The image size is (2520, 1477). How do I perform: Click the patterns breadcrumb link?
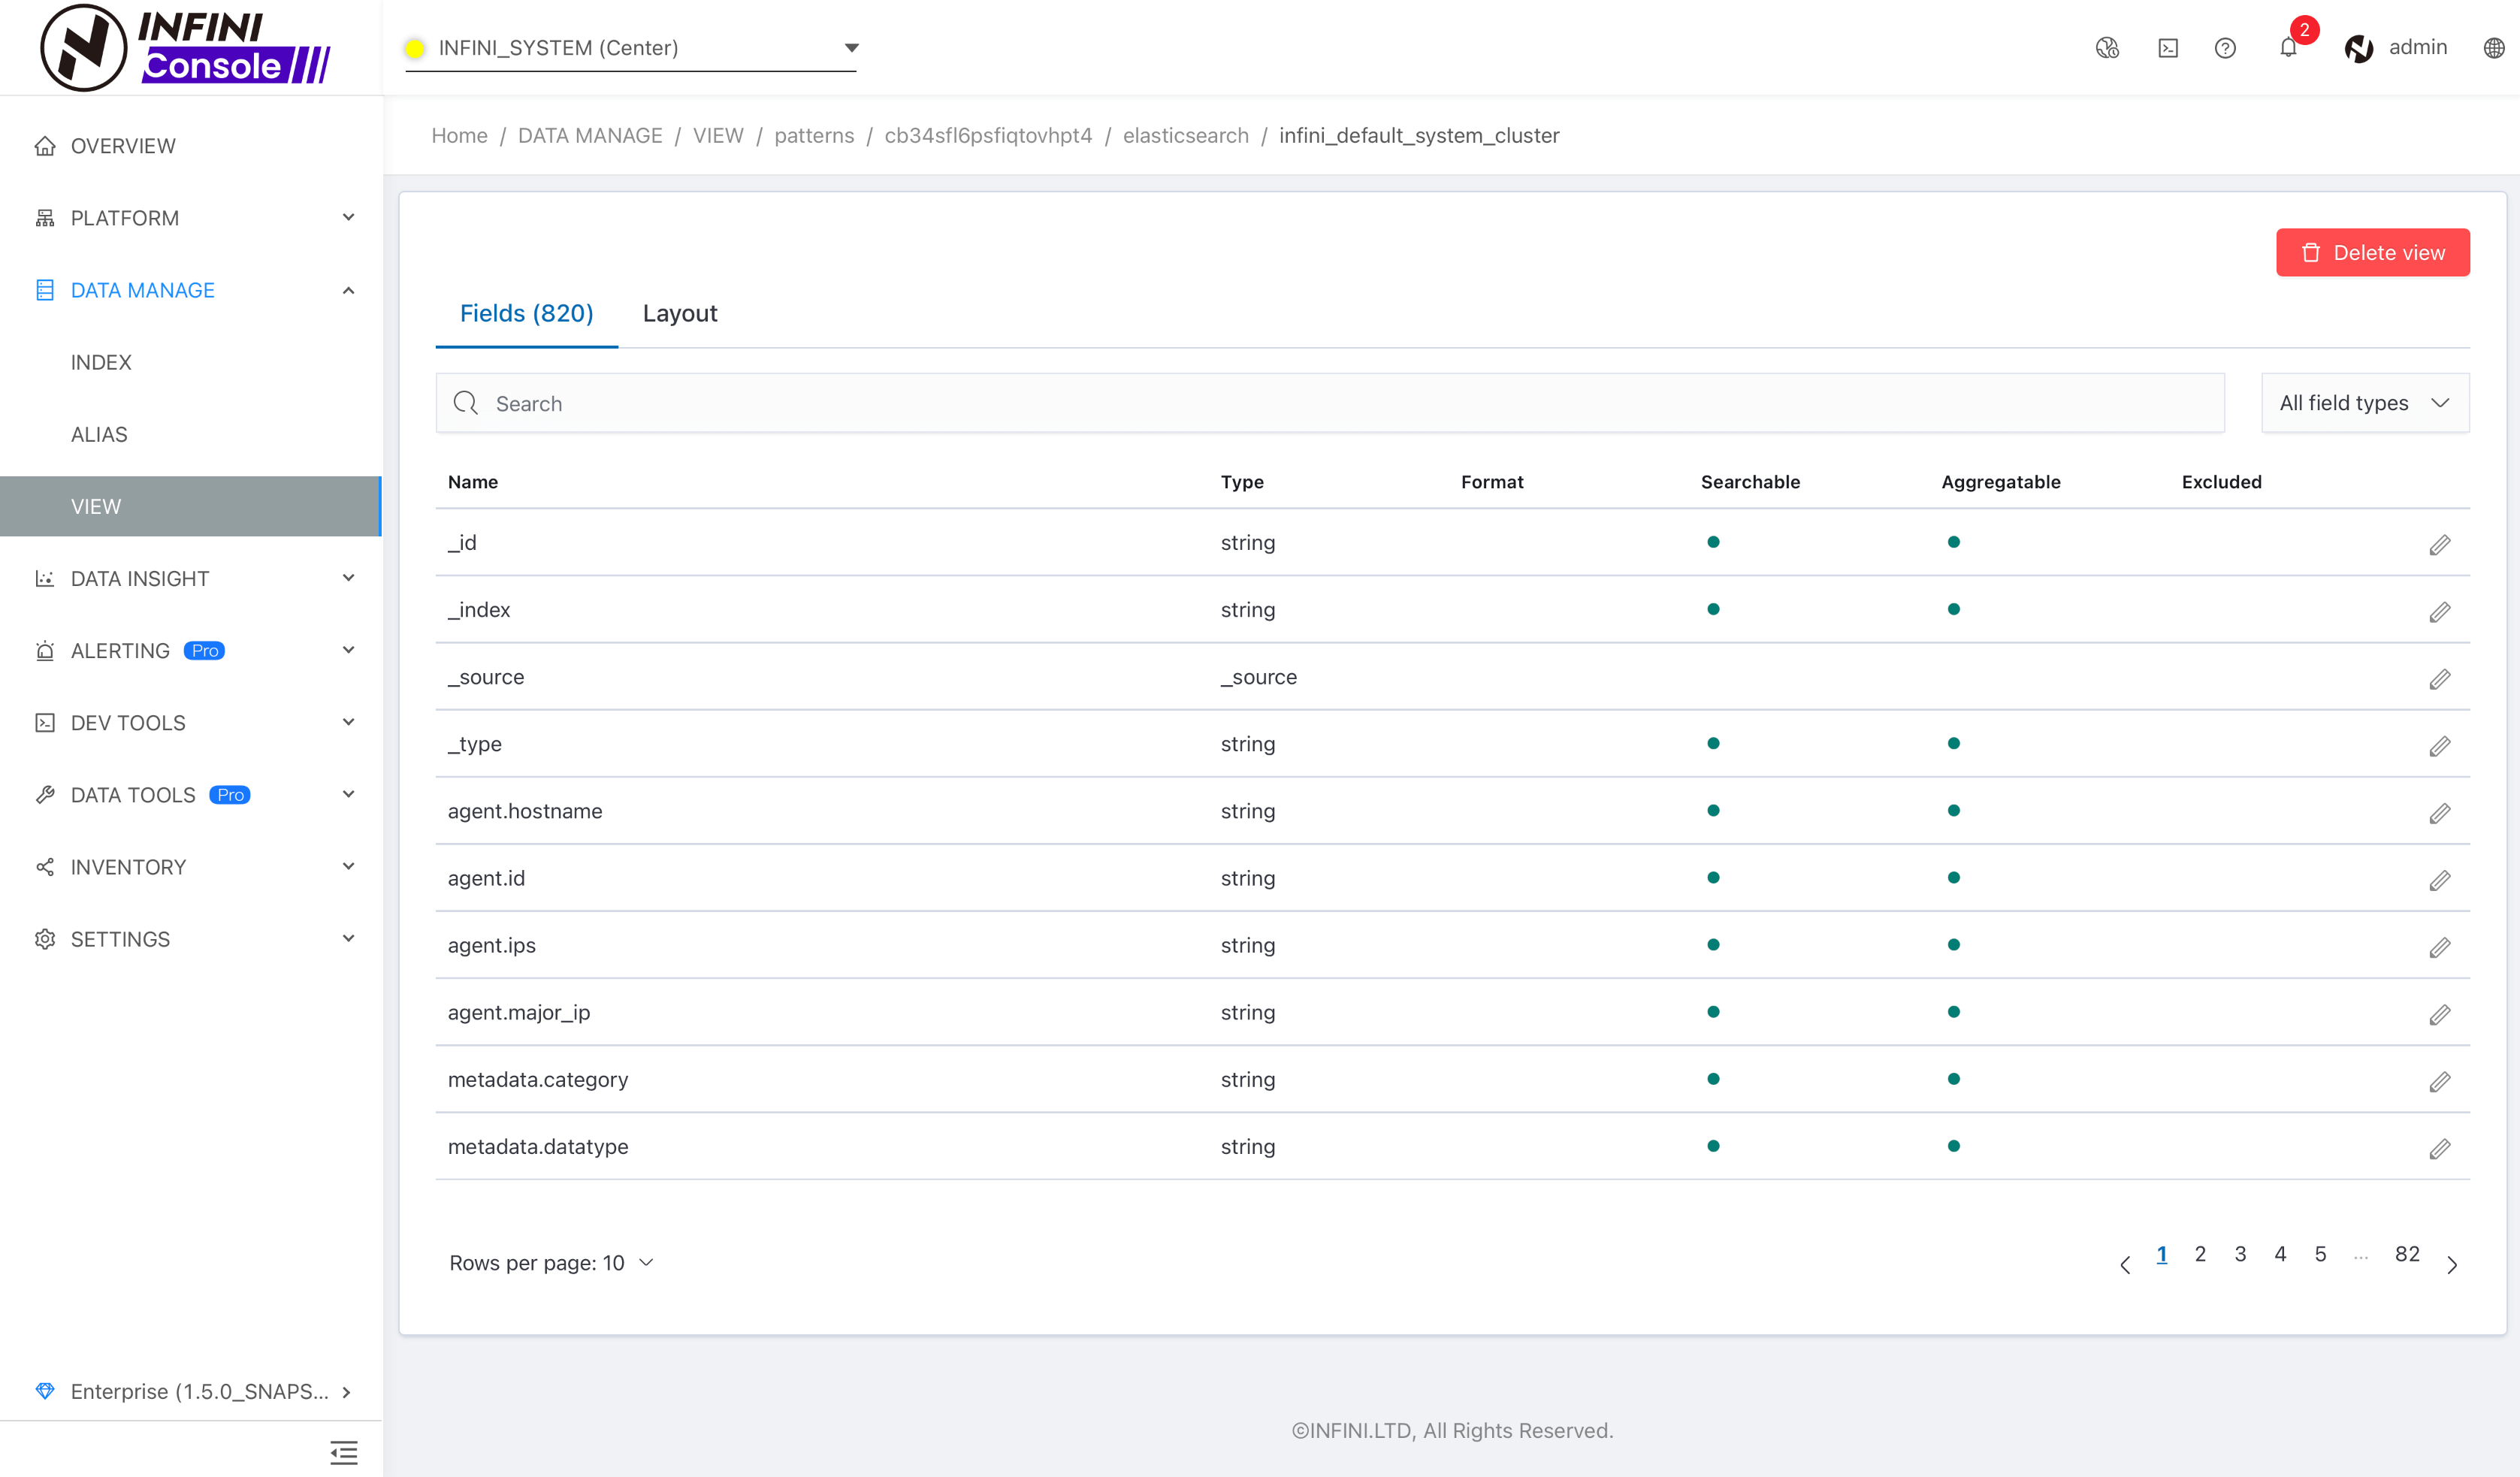(x=814, y=136)
